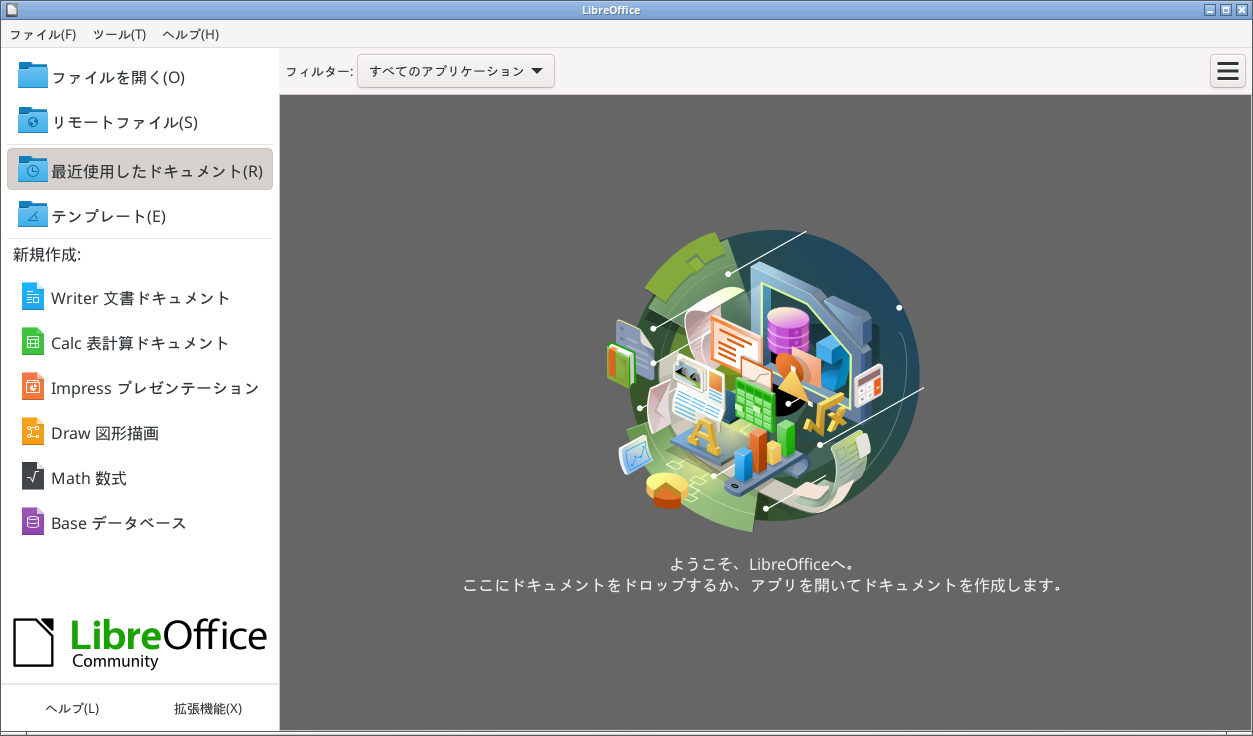The width and height of the screenshot is (1253, 736).
Task: Click the テンプレート(E) folder icon
Action: pyautogui.click(x=33, y=215)
